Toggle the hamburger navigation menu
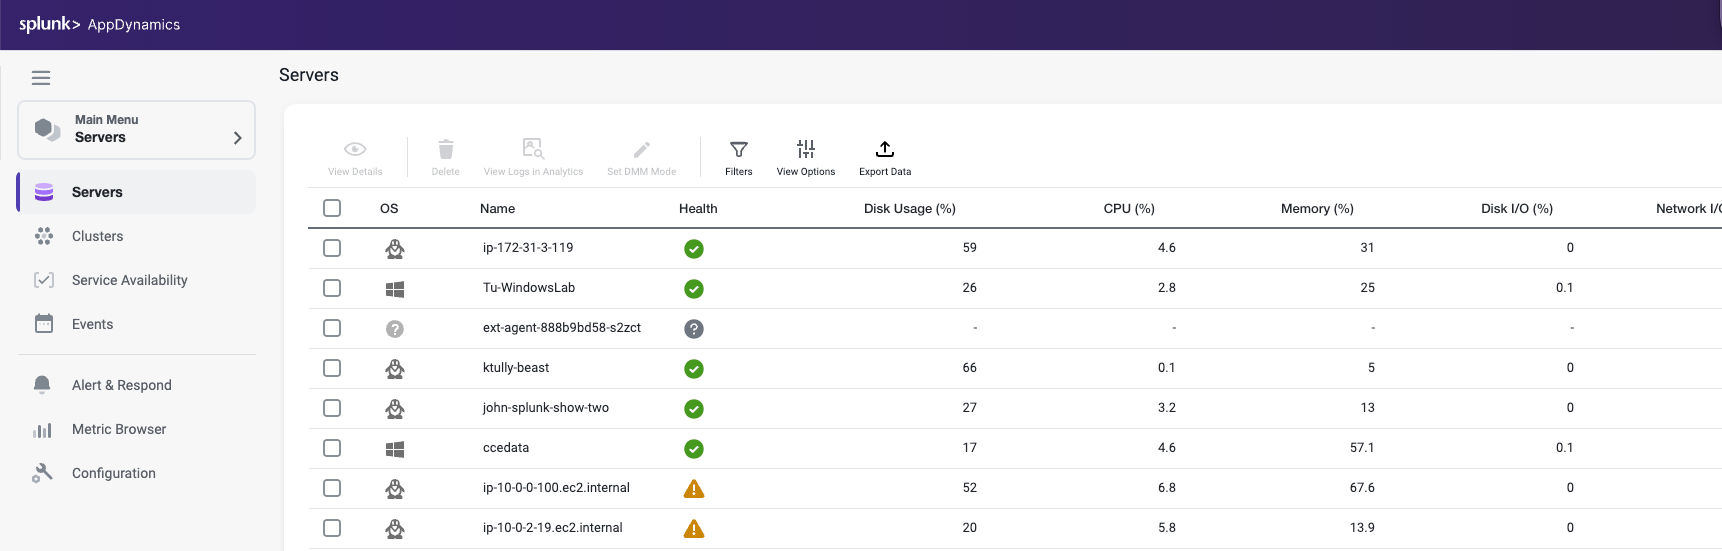This screenshot has width=1722, height=551. coord(41,78)
